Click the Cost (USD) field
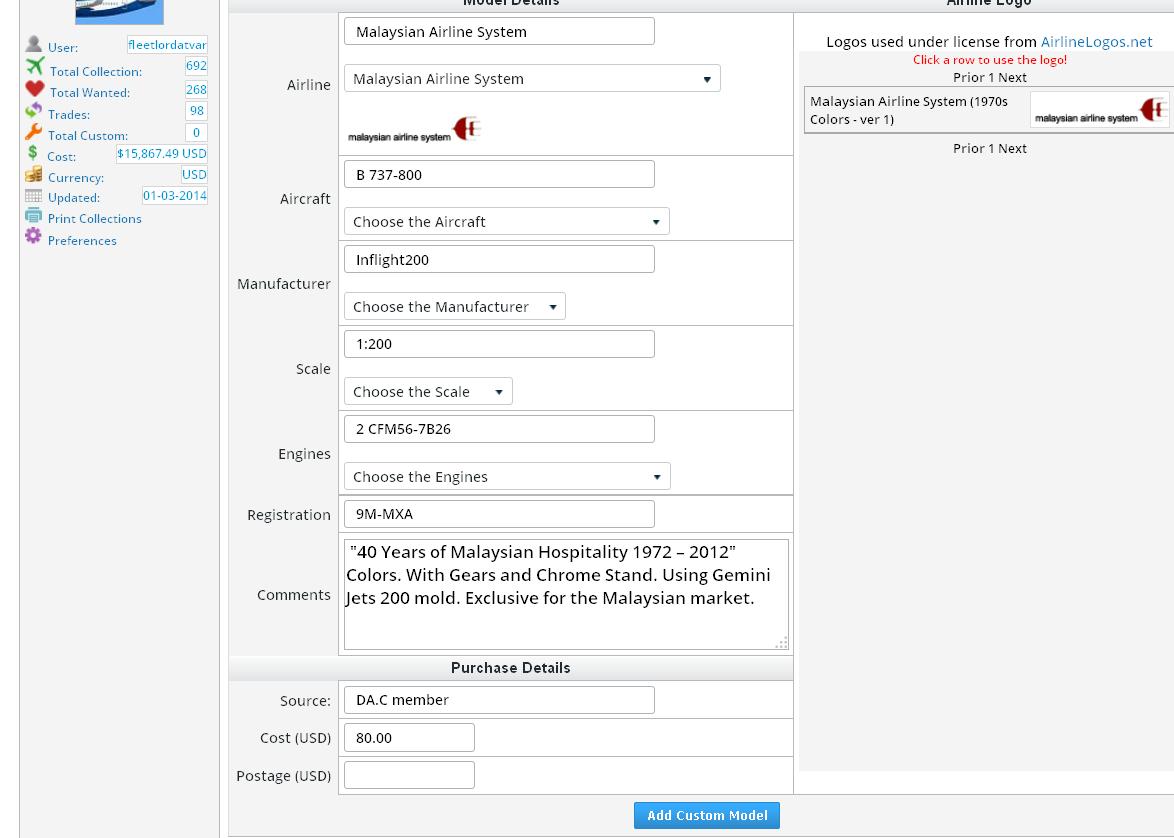Viewport: 1174px width, 838px height. point(409,738)
